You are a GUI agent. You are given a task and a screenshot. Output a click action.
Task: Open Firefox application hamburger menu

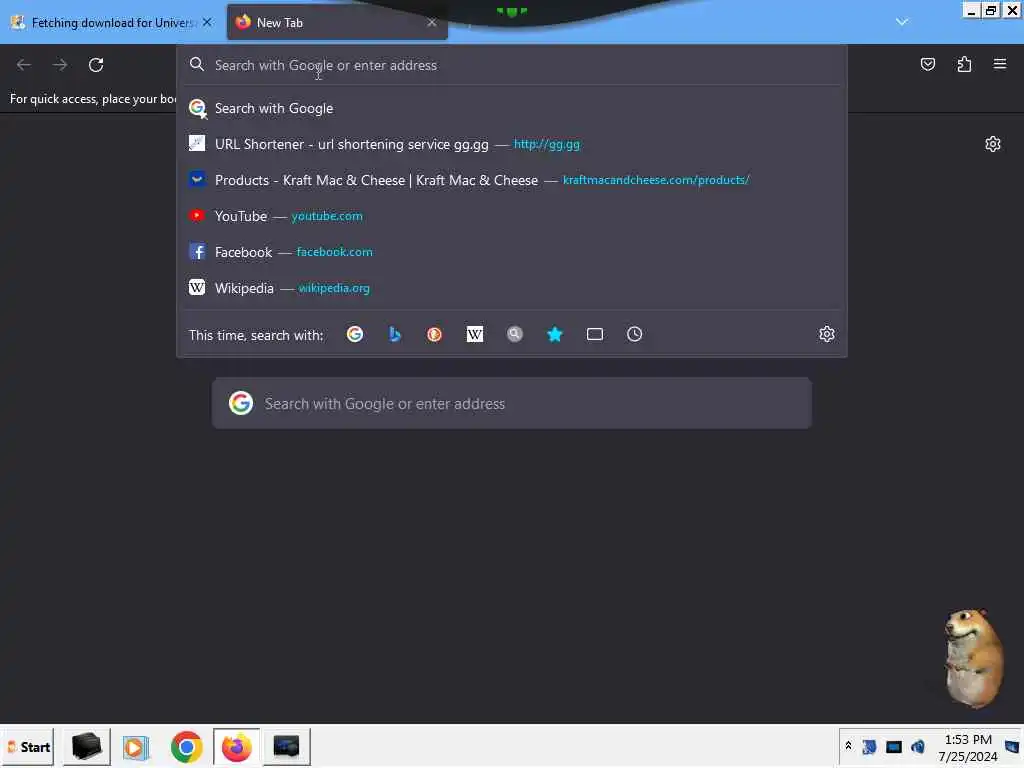click(x=1000, y=64)
